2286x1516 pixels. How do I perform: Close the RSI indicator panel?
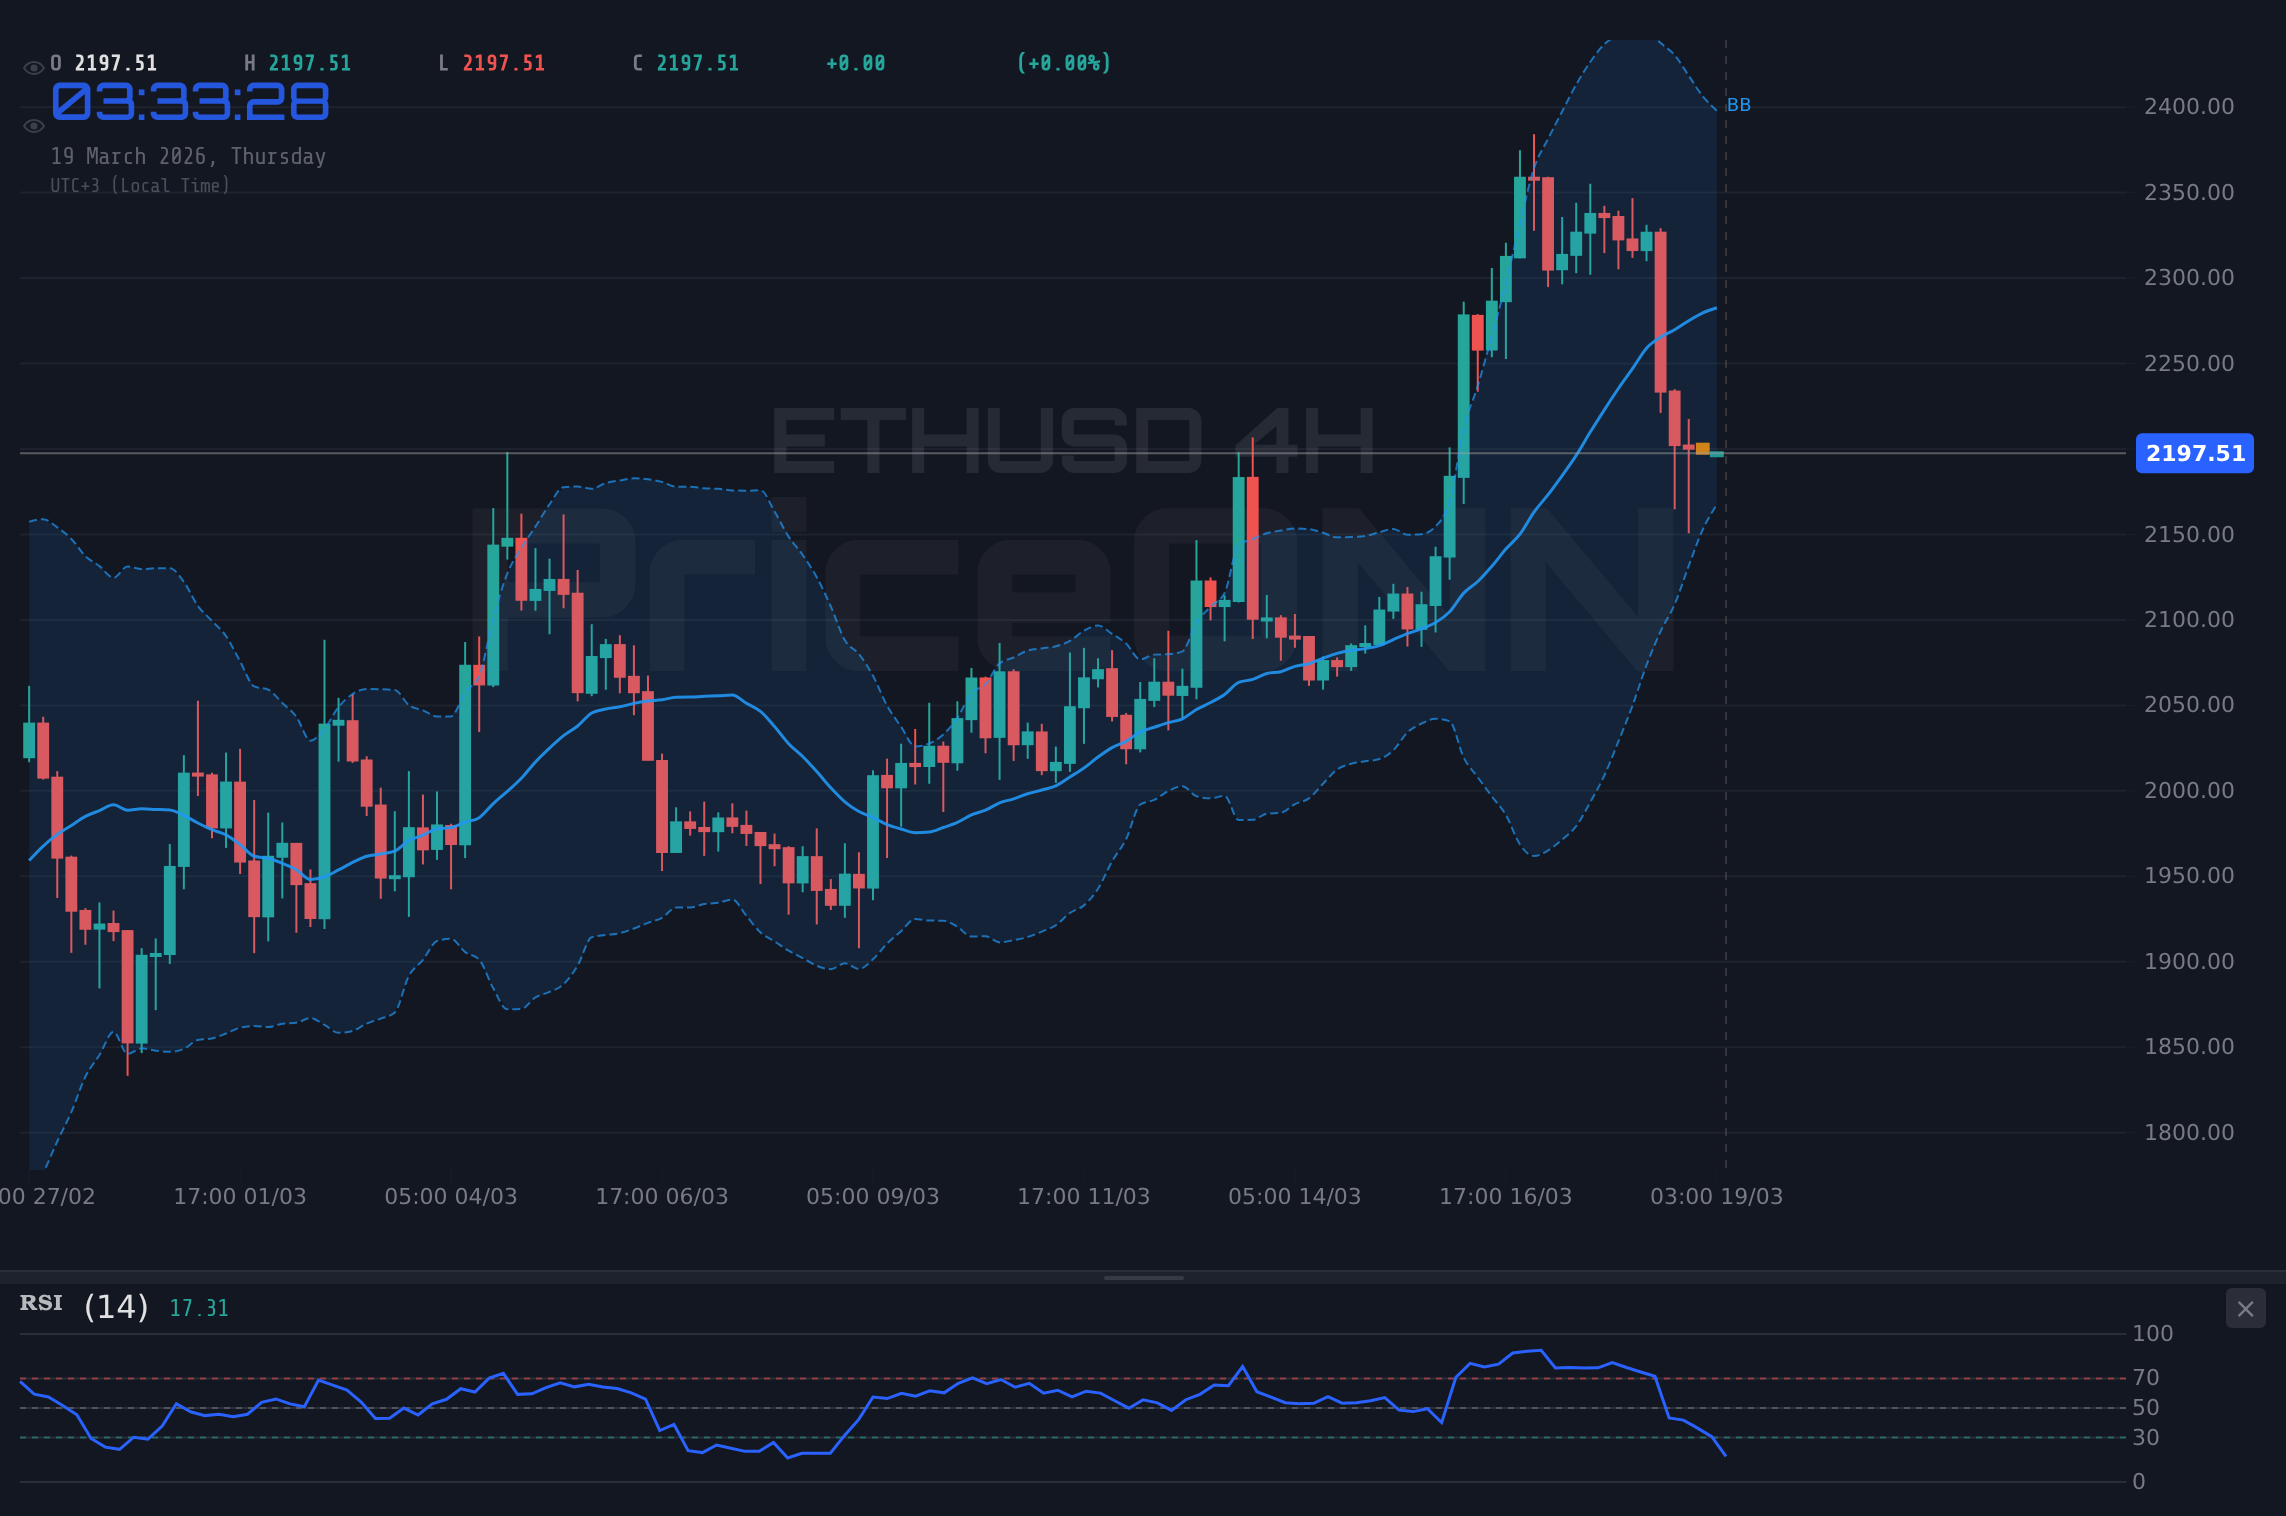click(x=2246, y=1308)
